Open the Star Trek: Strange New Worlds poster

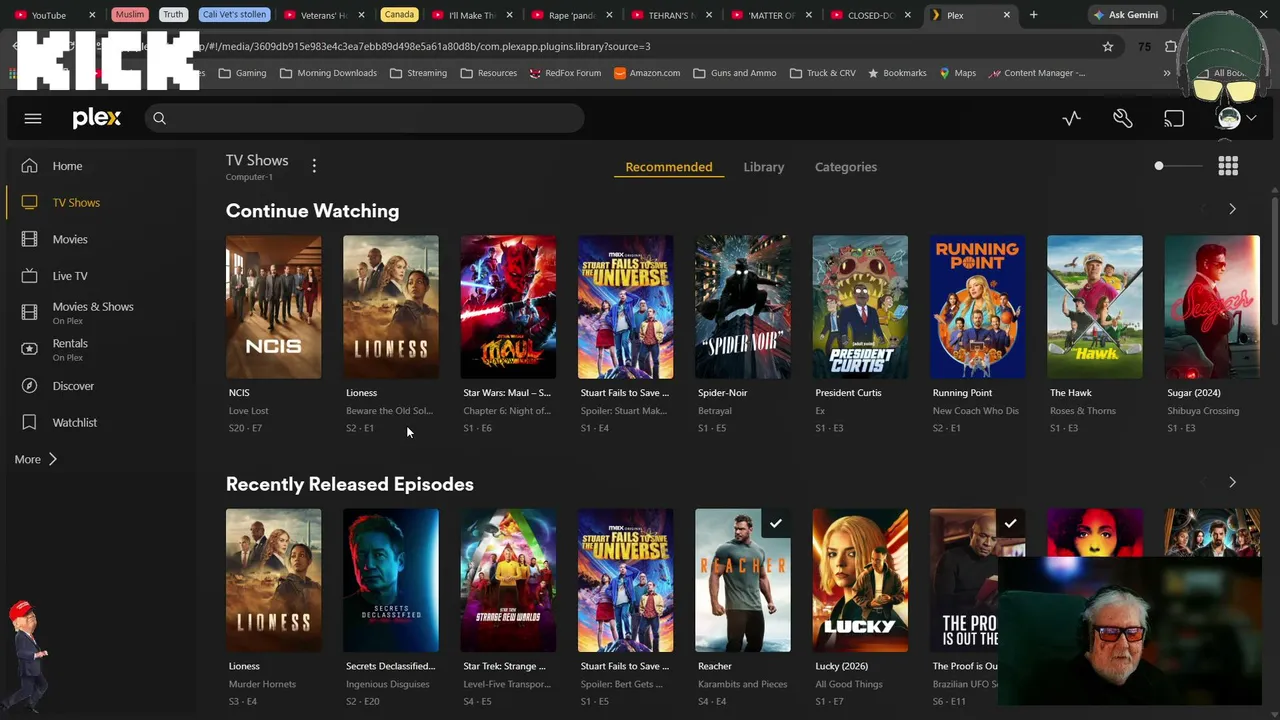click(508, 580)
